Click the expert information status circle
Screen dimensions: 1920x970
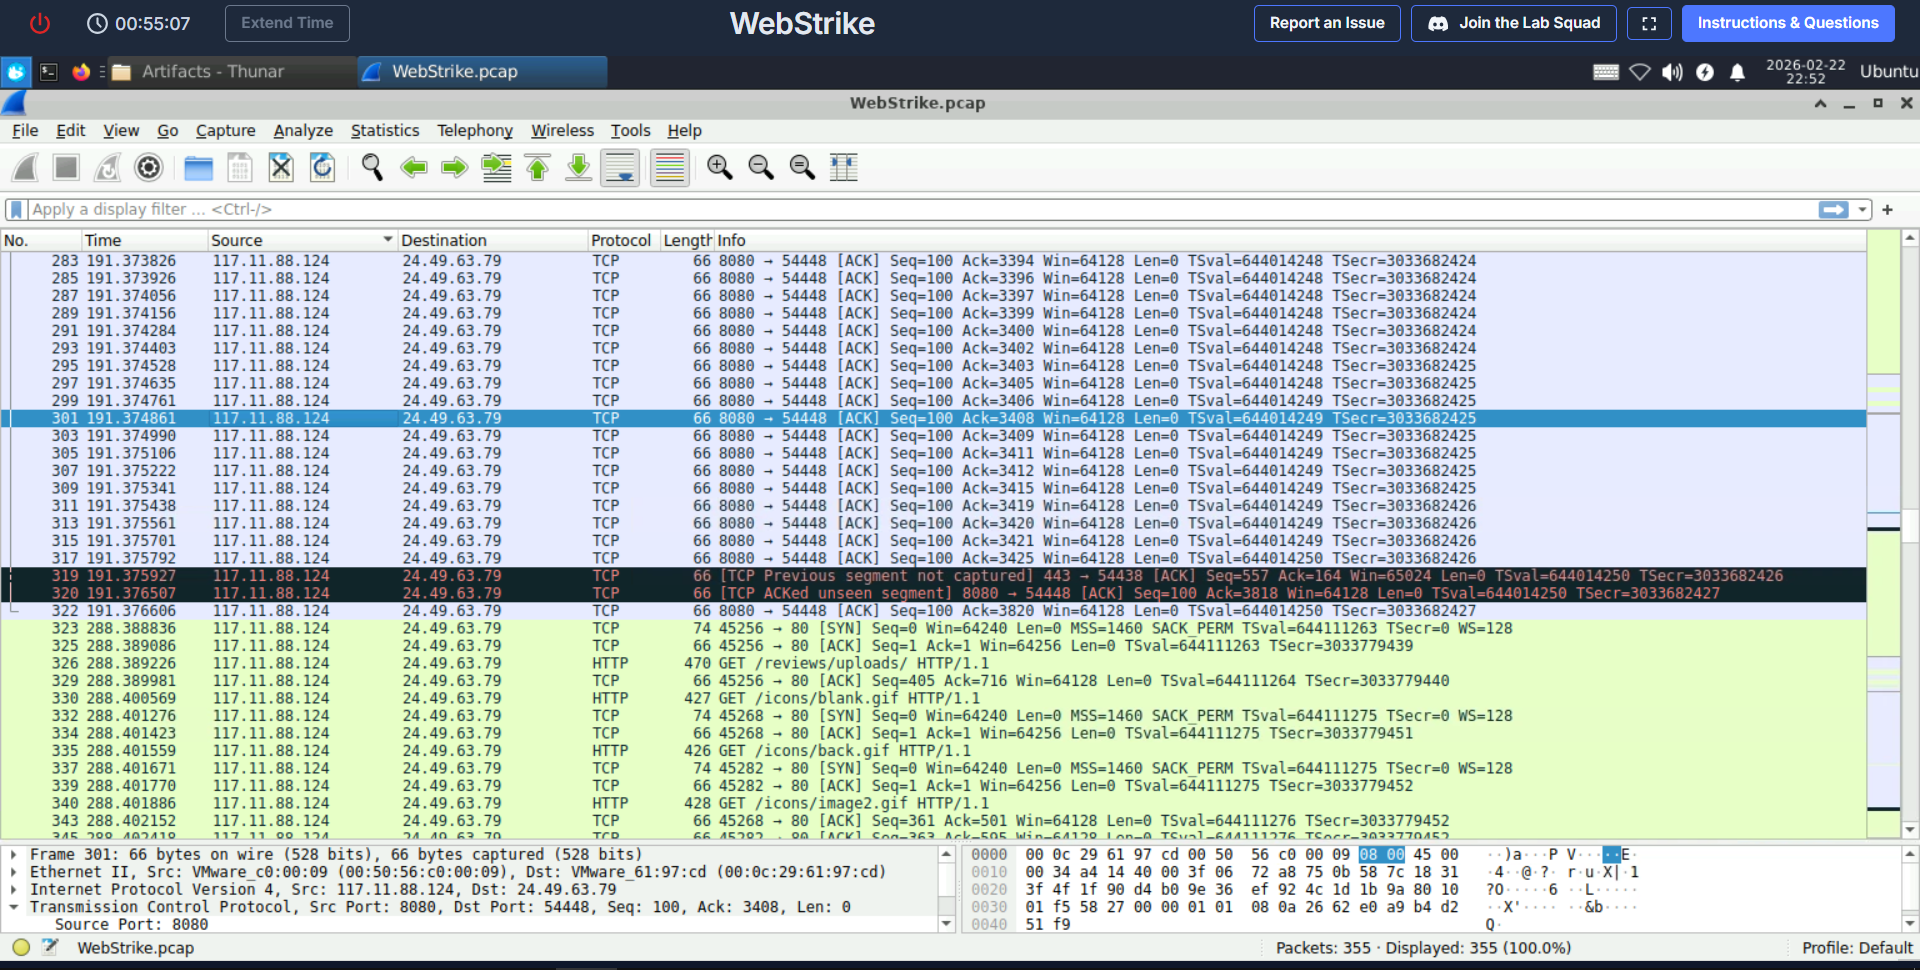tap(21, 947)
